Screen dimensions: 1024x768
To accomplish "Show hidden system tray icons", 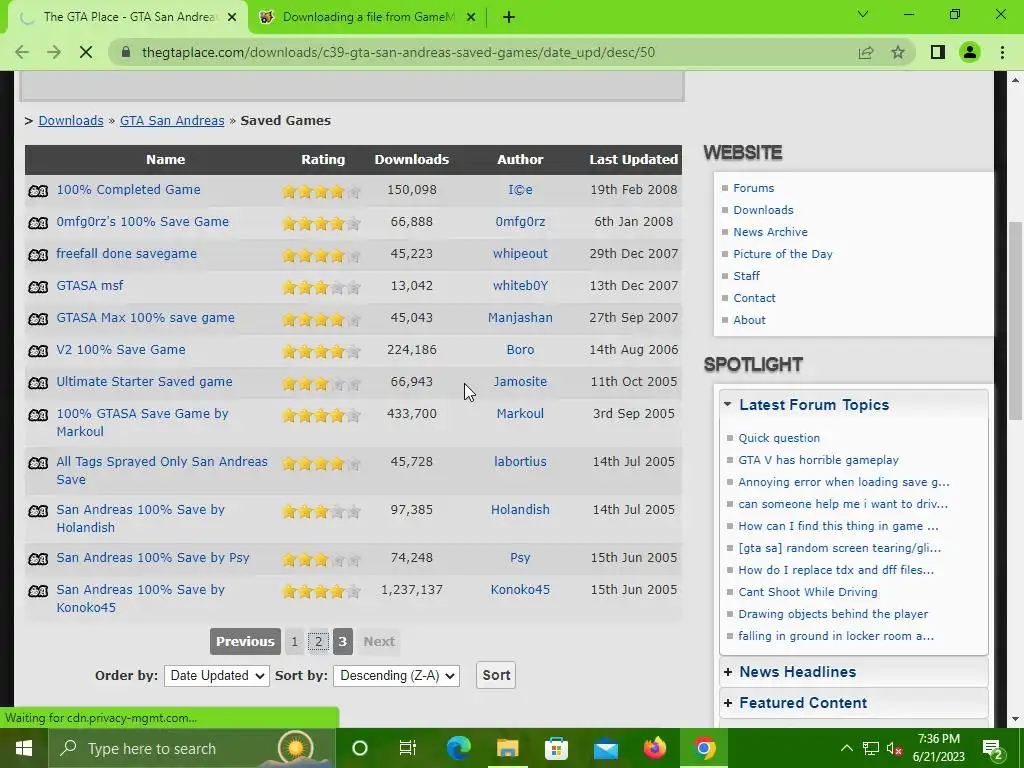I will [x=846, y=748].
